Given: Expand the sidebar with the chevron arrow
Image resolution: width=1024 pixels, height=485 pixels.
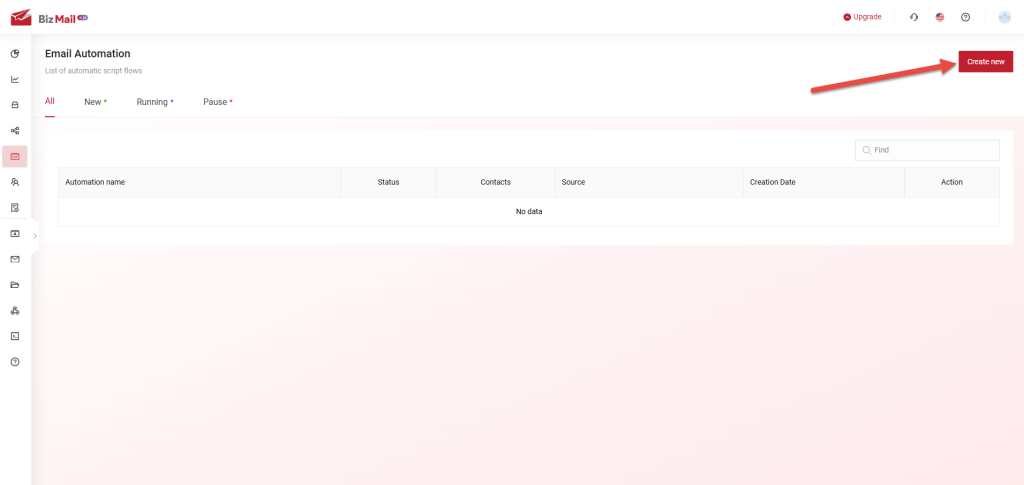Looking at the screenshot, I should 35,236.
